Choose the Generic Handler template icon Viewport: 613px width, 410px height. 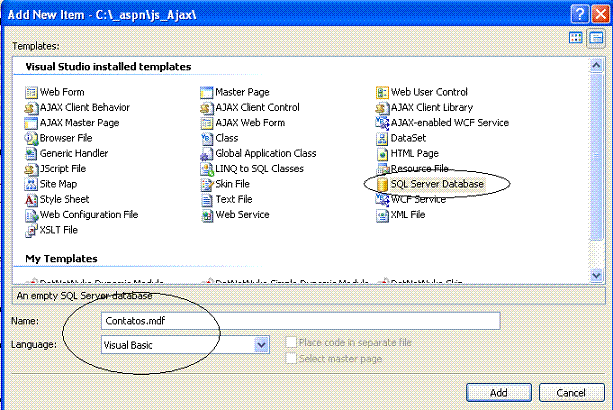pyautogui.click(x=31, y=154)
